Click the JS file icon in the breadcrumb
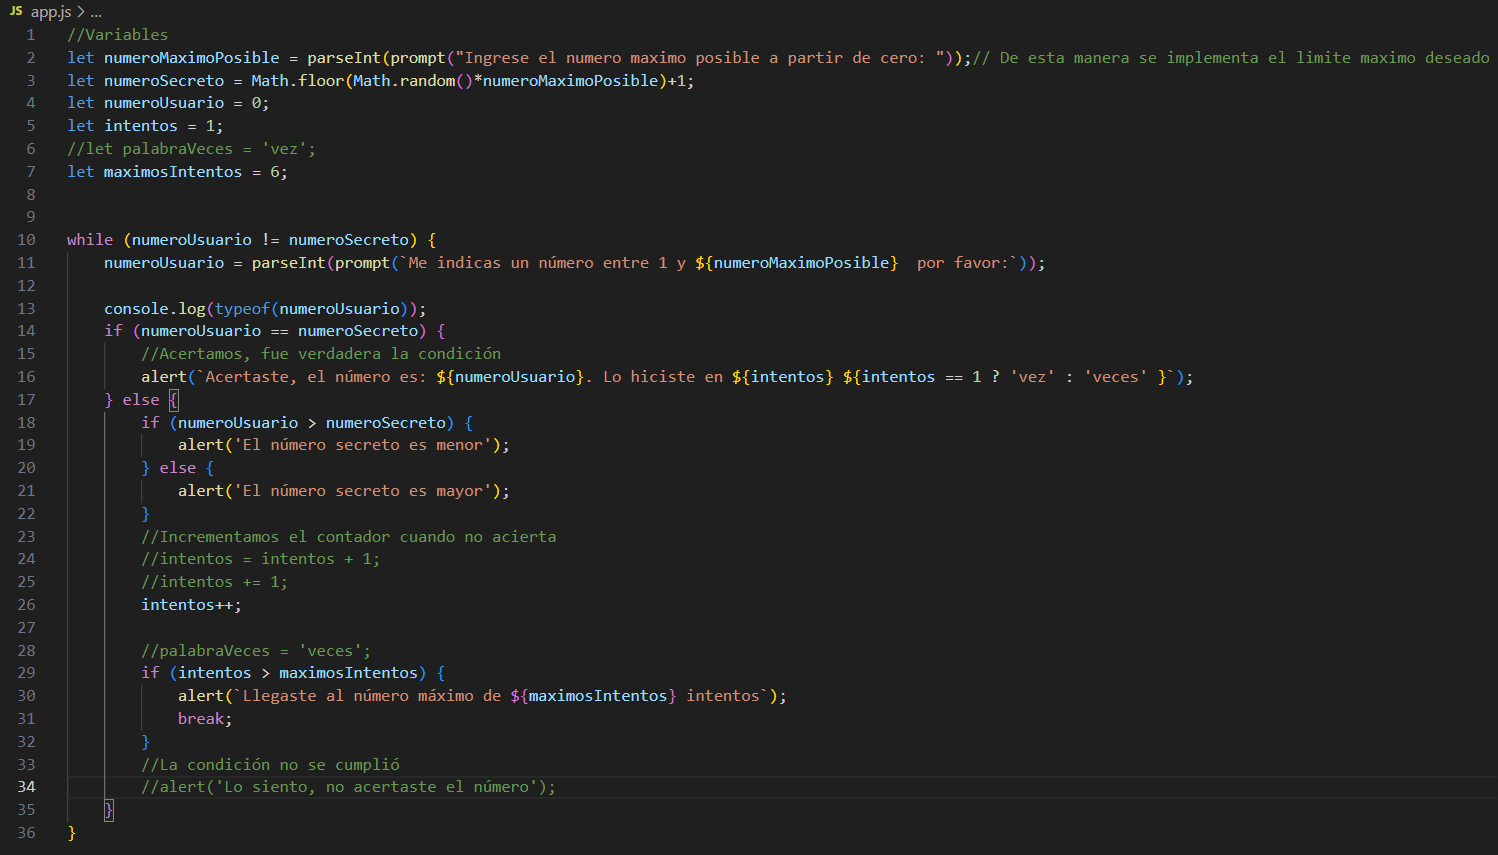This screenshot has width=1498, height=855. pos(16,11)
